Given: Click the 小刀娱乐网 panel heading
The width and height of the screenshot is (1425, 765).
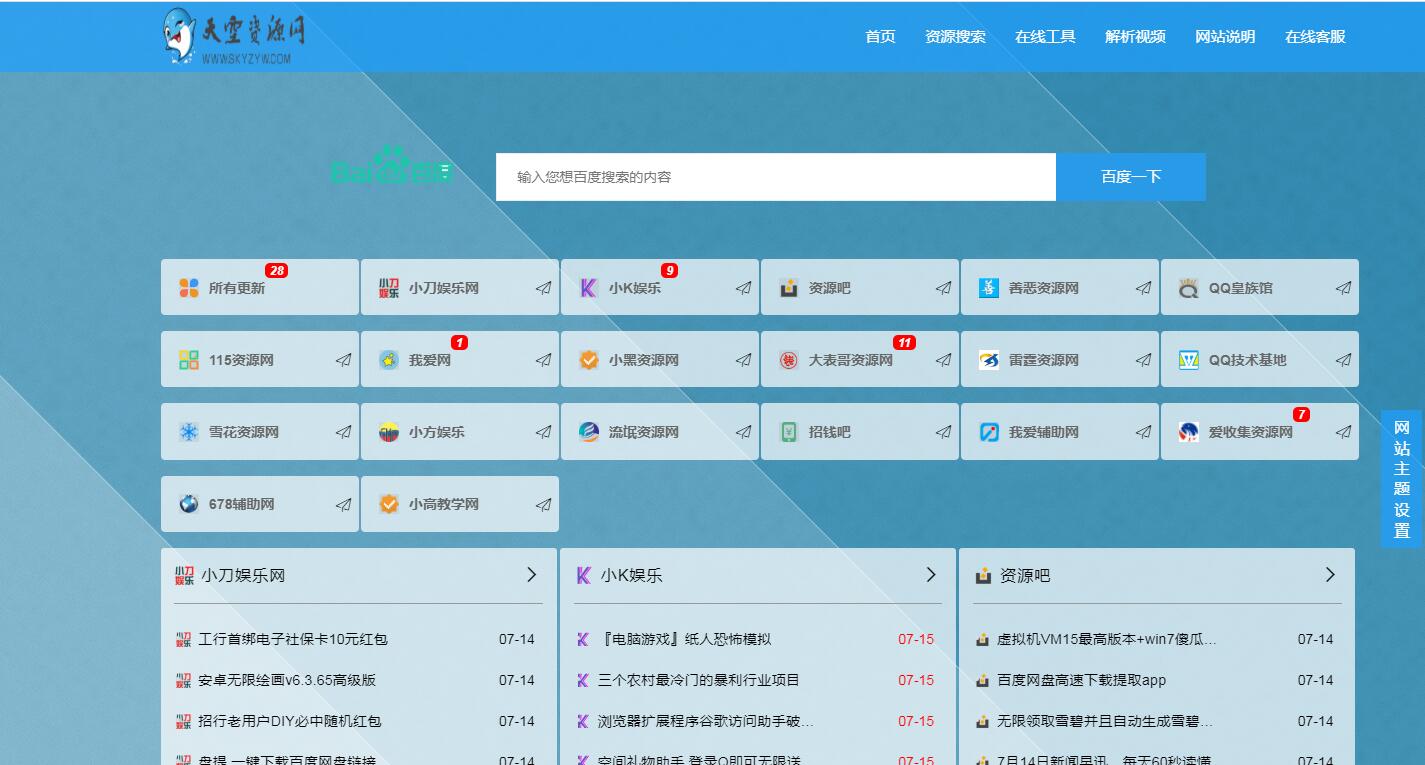Looking at the screenshot, I should pos(243,575).
